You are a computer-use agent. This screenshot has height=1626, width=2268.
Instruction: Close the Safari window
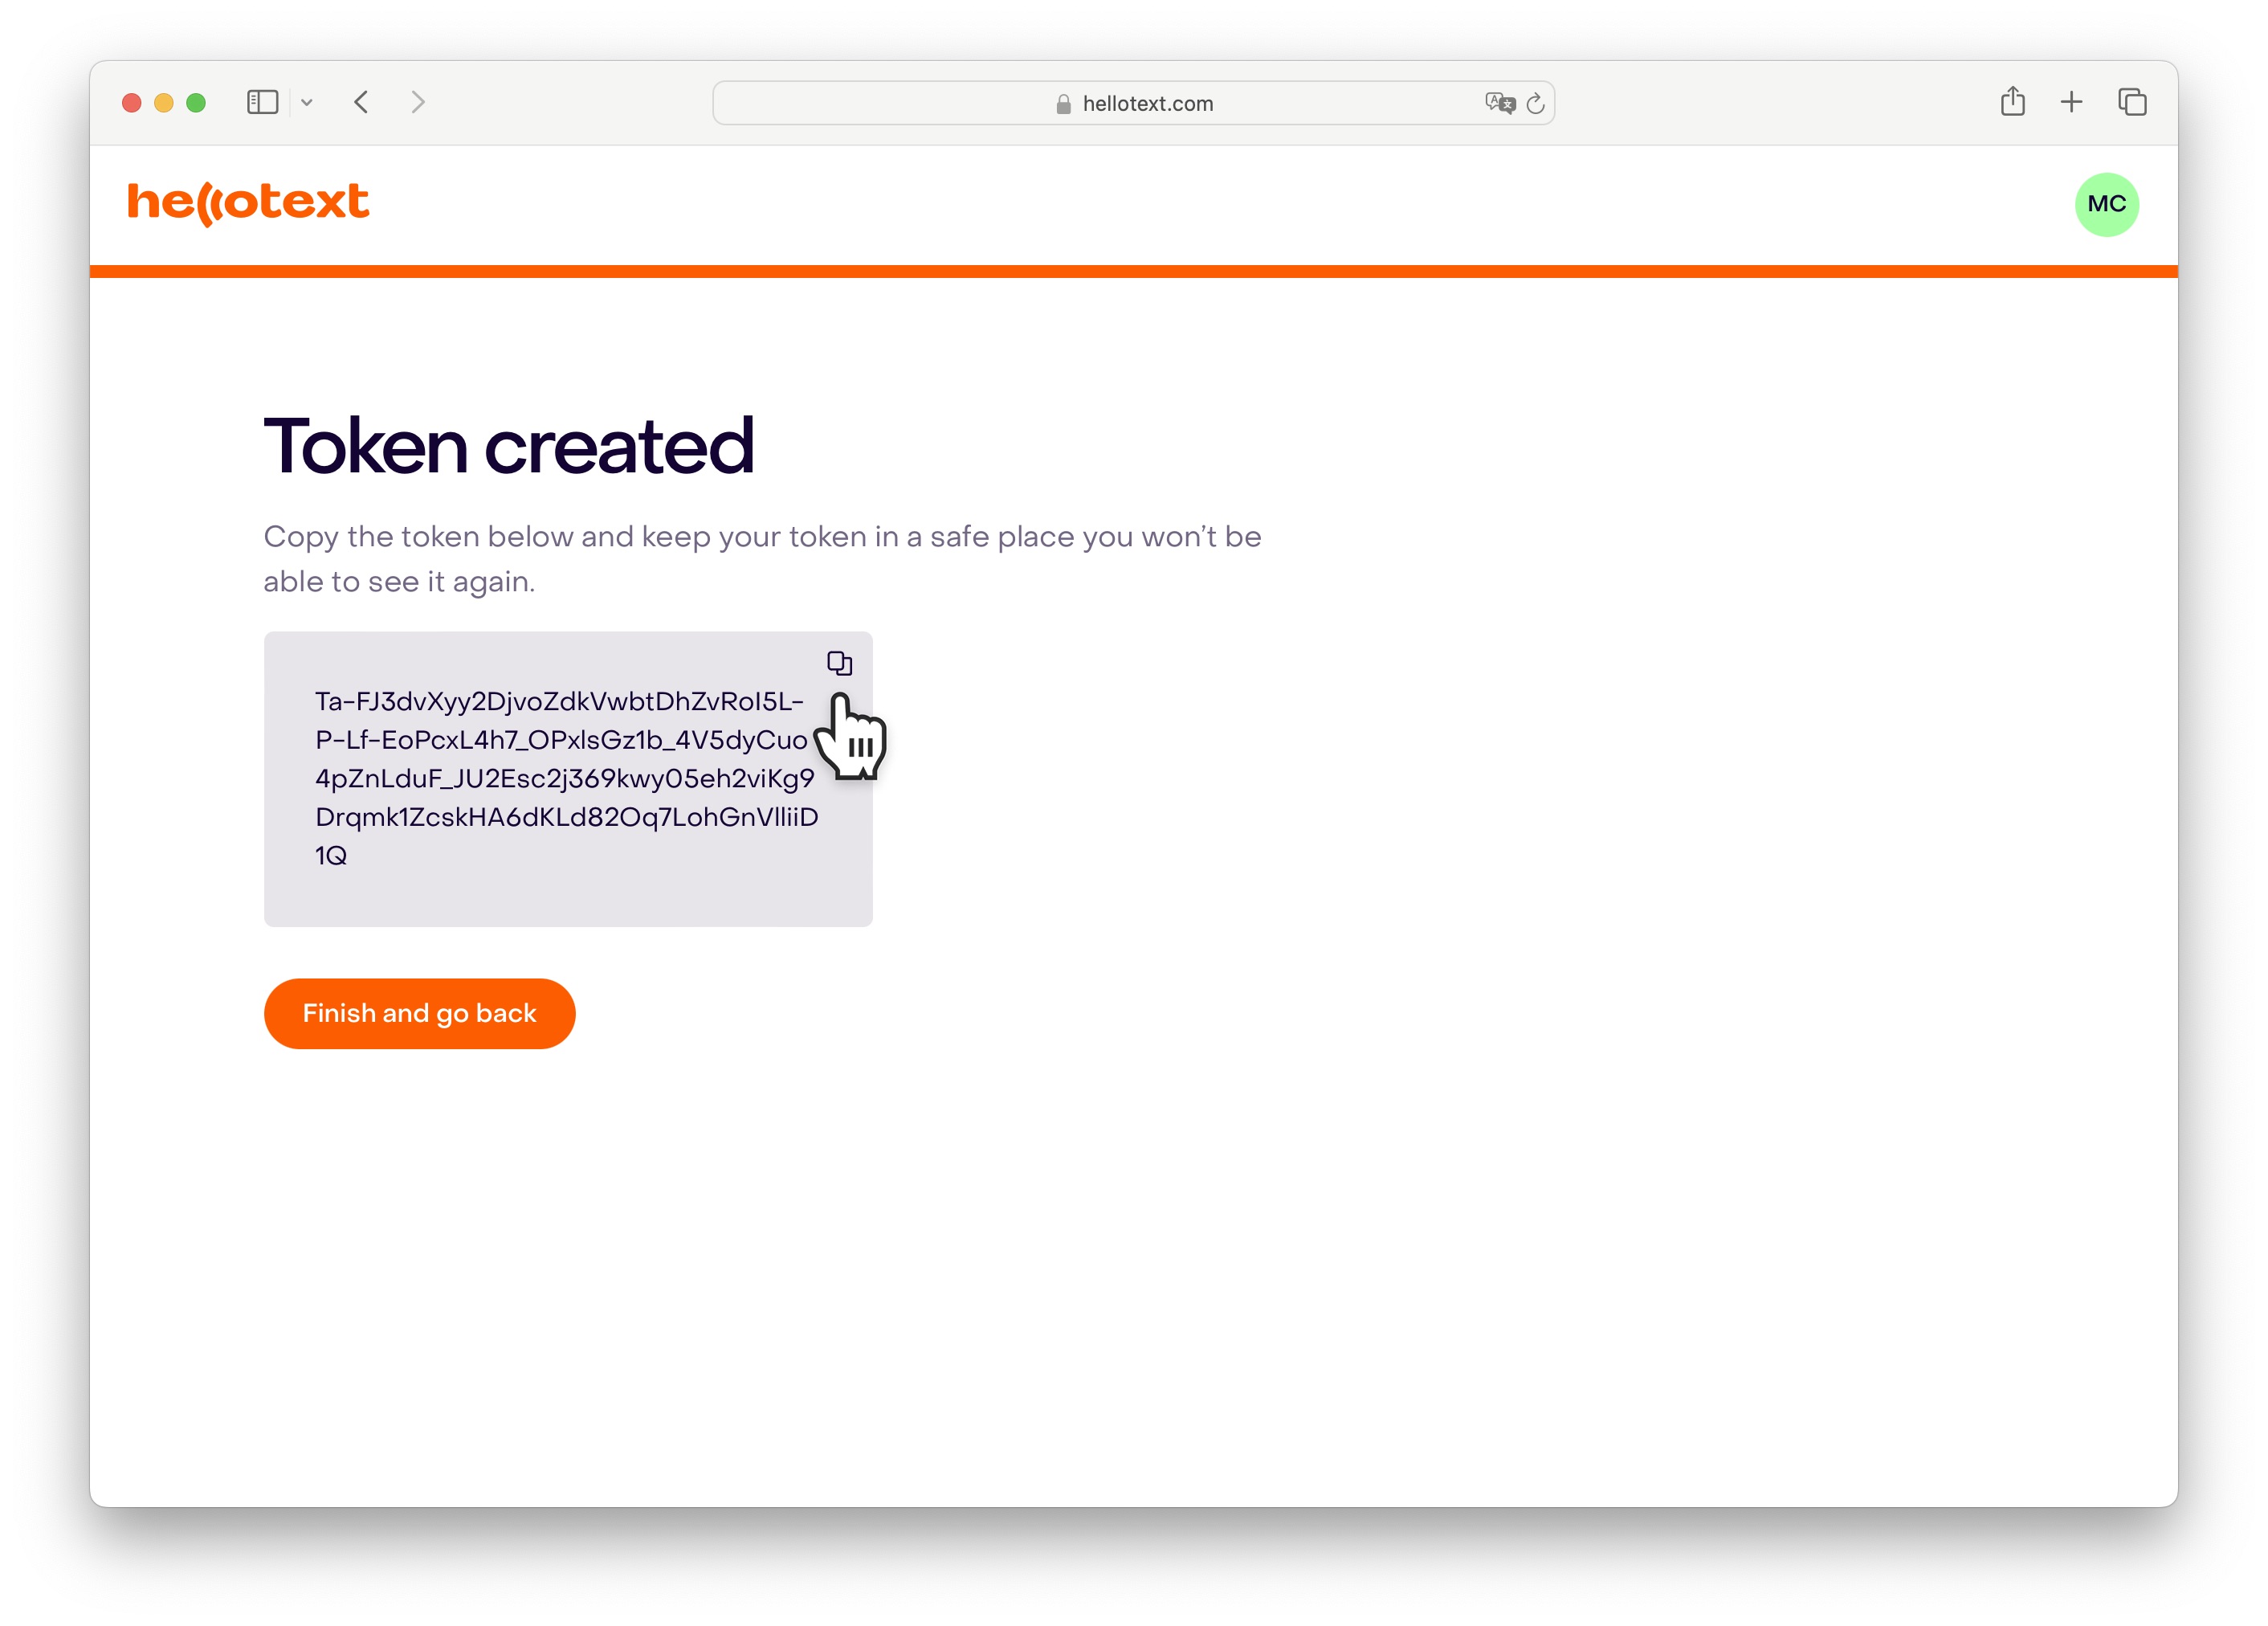(131, 102)
